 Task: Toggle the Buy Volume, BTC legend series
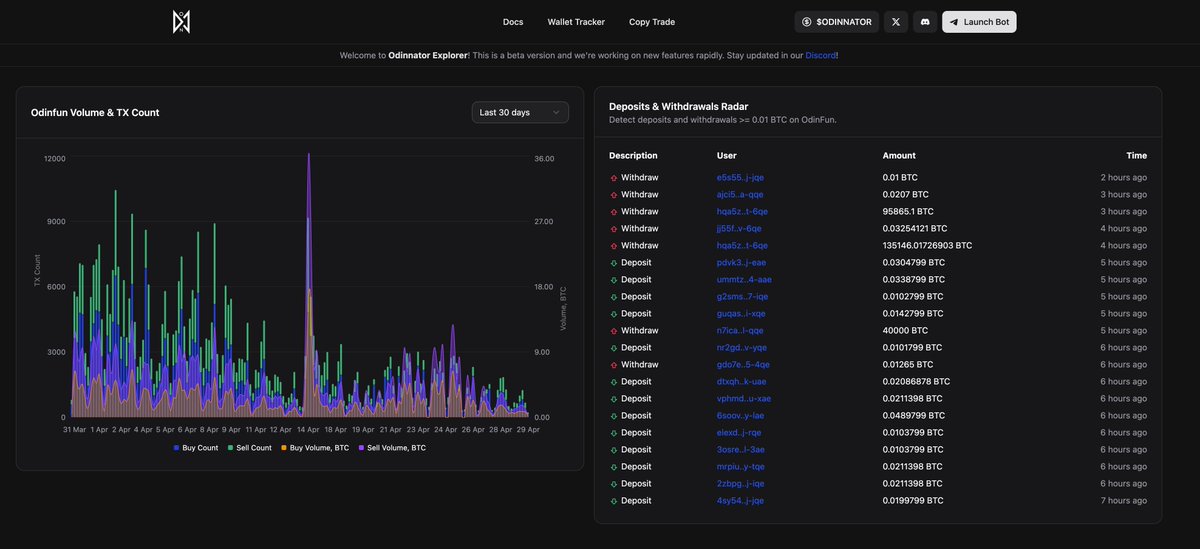[315, 448]
